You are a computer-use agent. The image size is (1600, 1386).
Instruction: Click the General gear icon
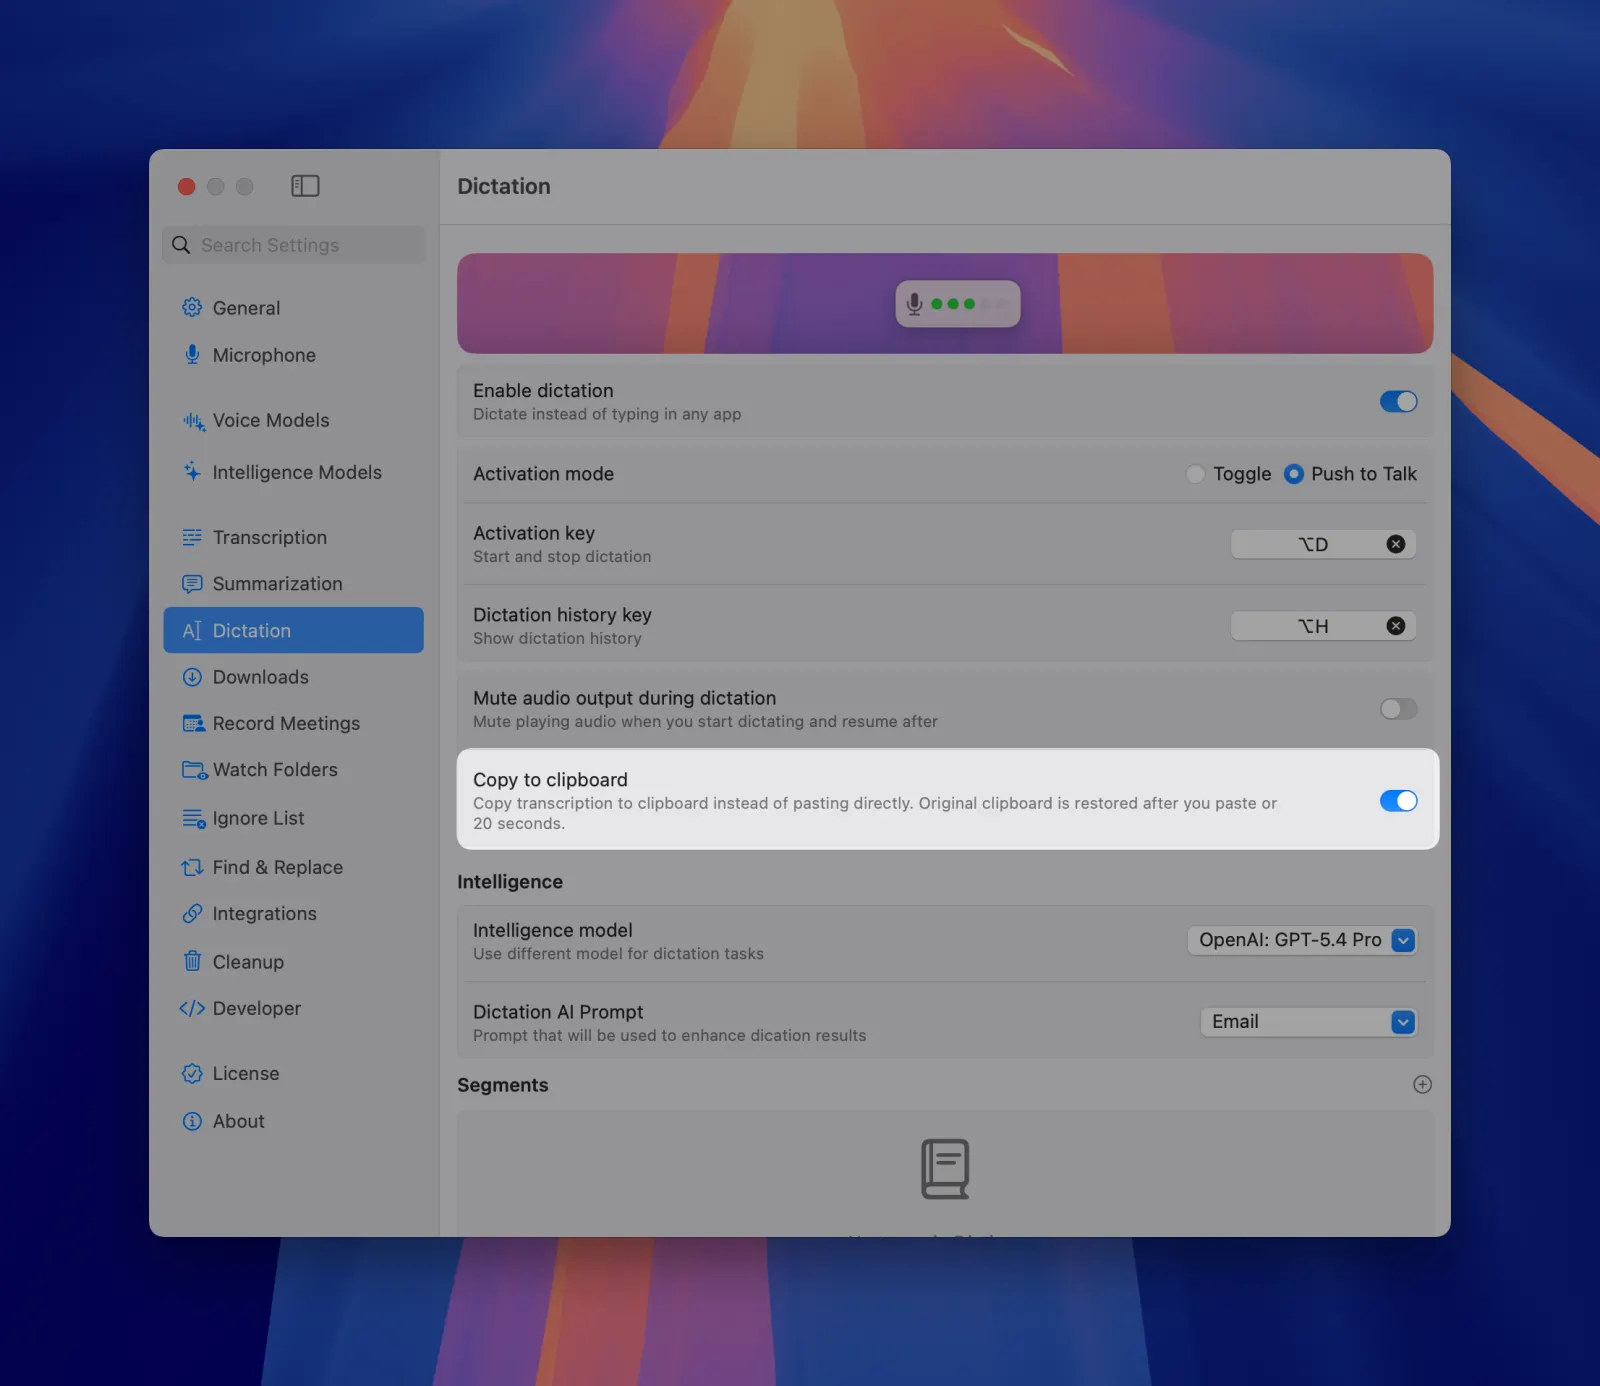(x=192, y=308)
